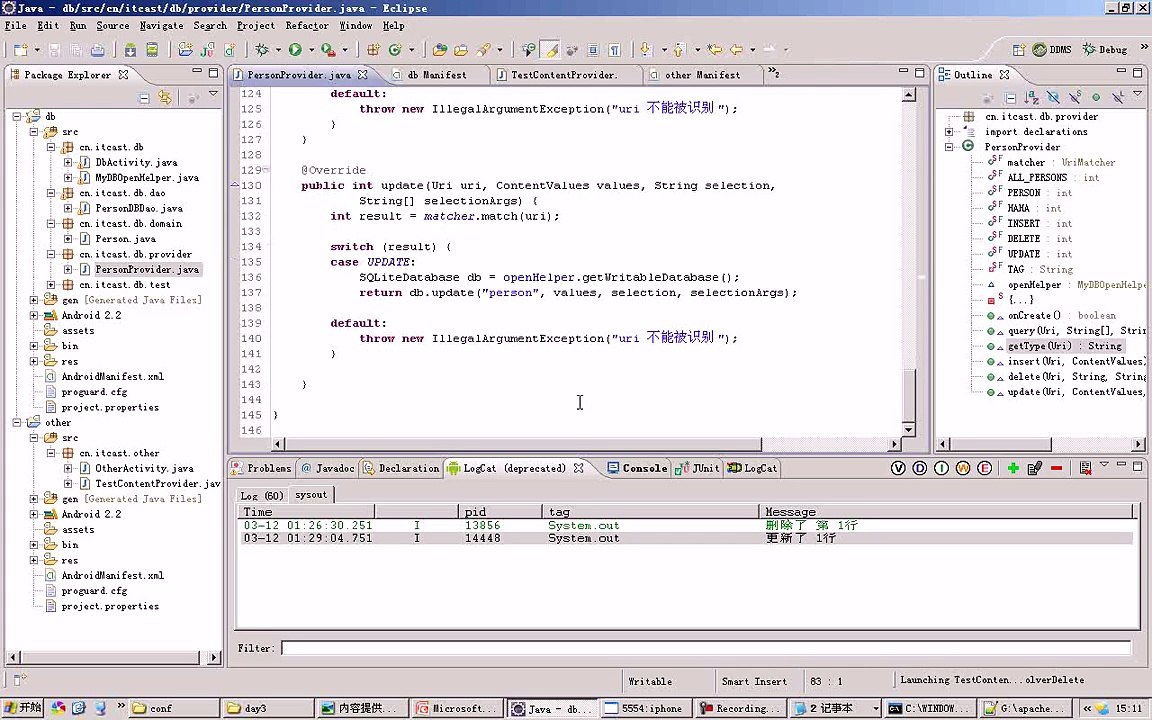The width and height of the screenshot is (1152, 720).
Task: Toggle Hide Local Types in Outline
Action: [1117, 98]
